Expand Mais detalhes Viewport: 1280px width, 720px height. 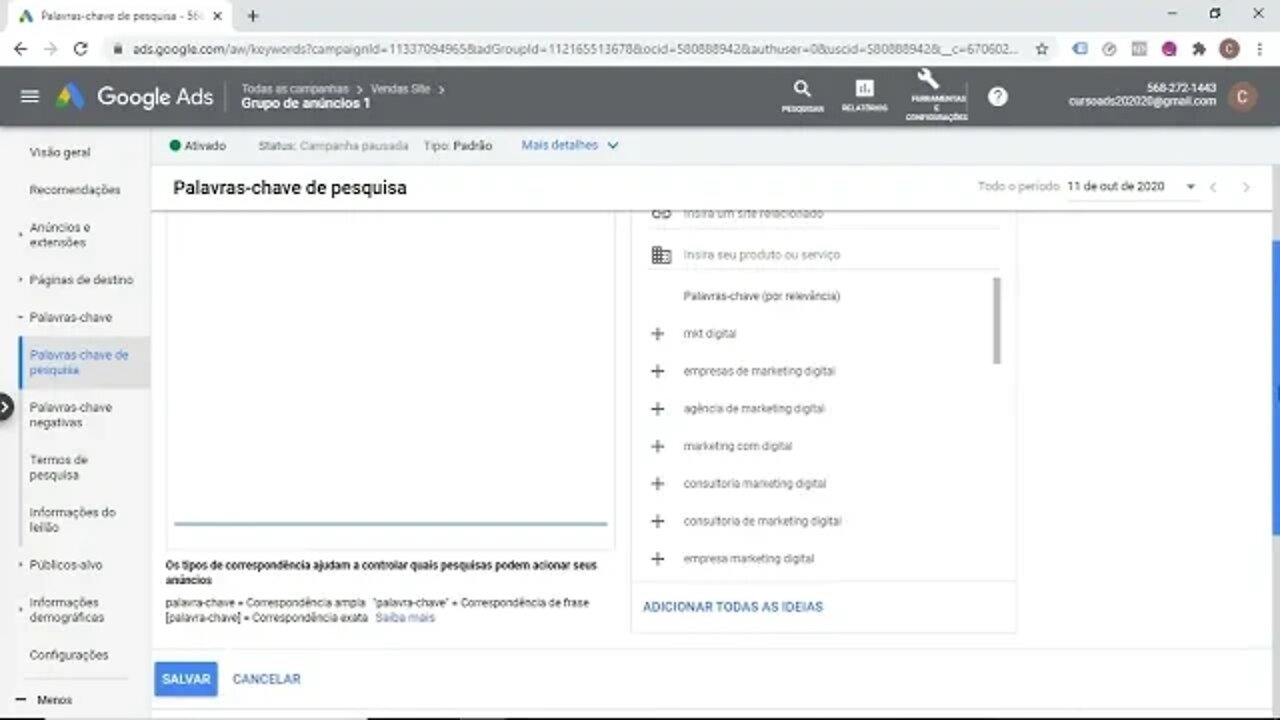tap(570, 145)
